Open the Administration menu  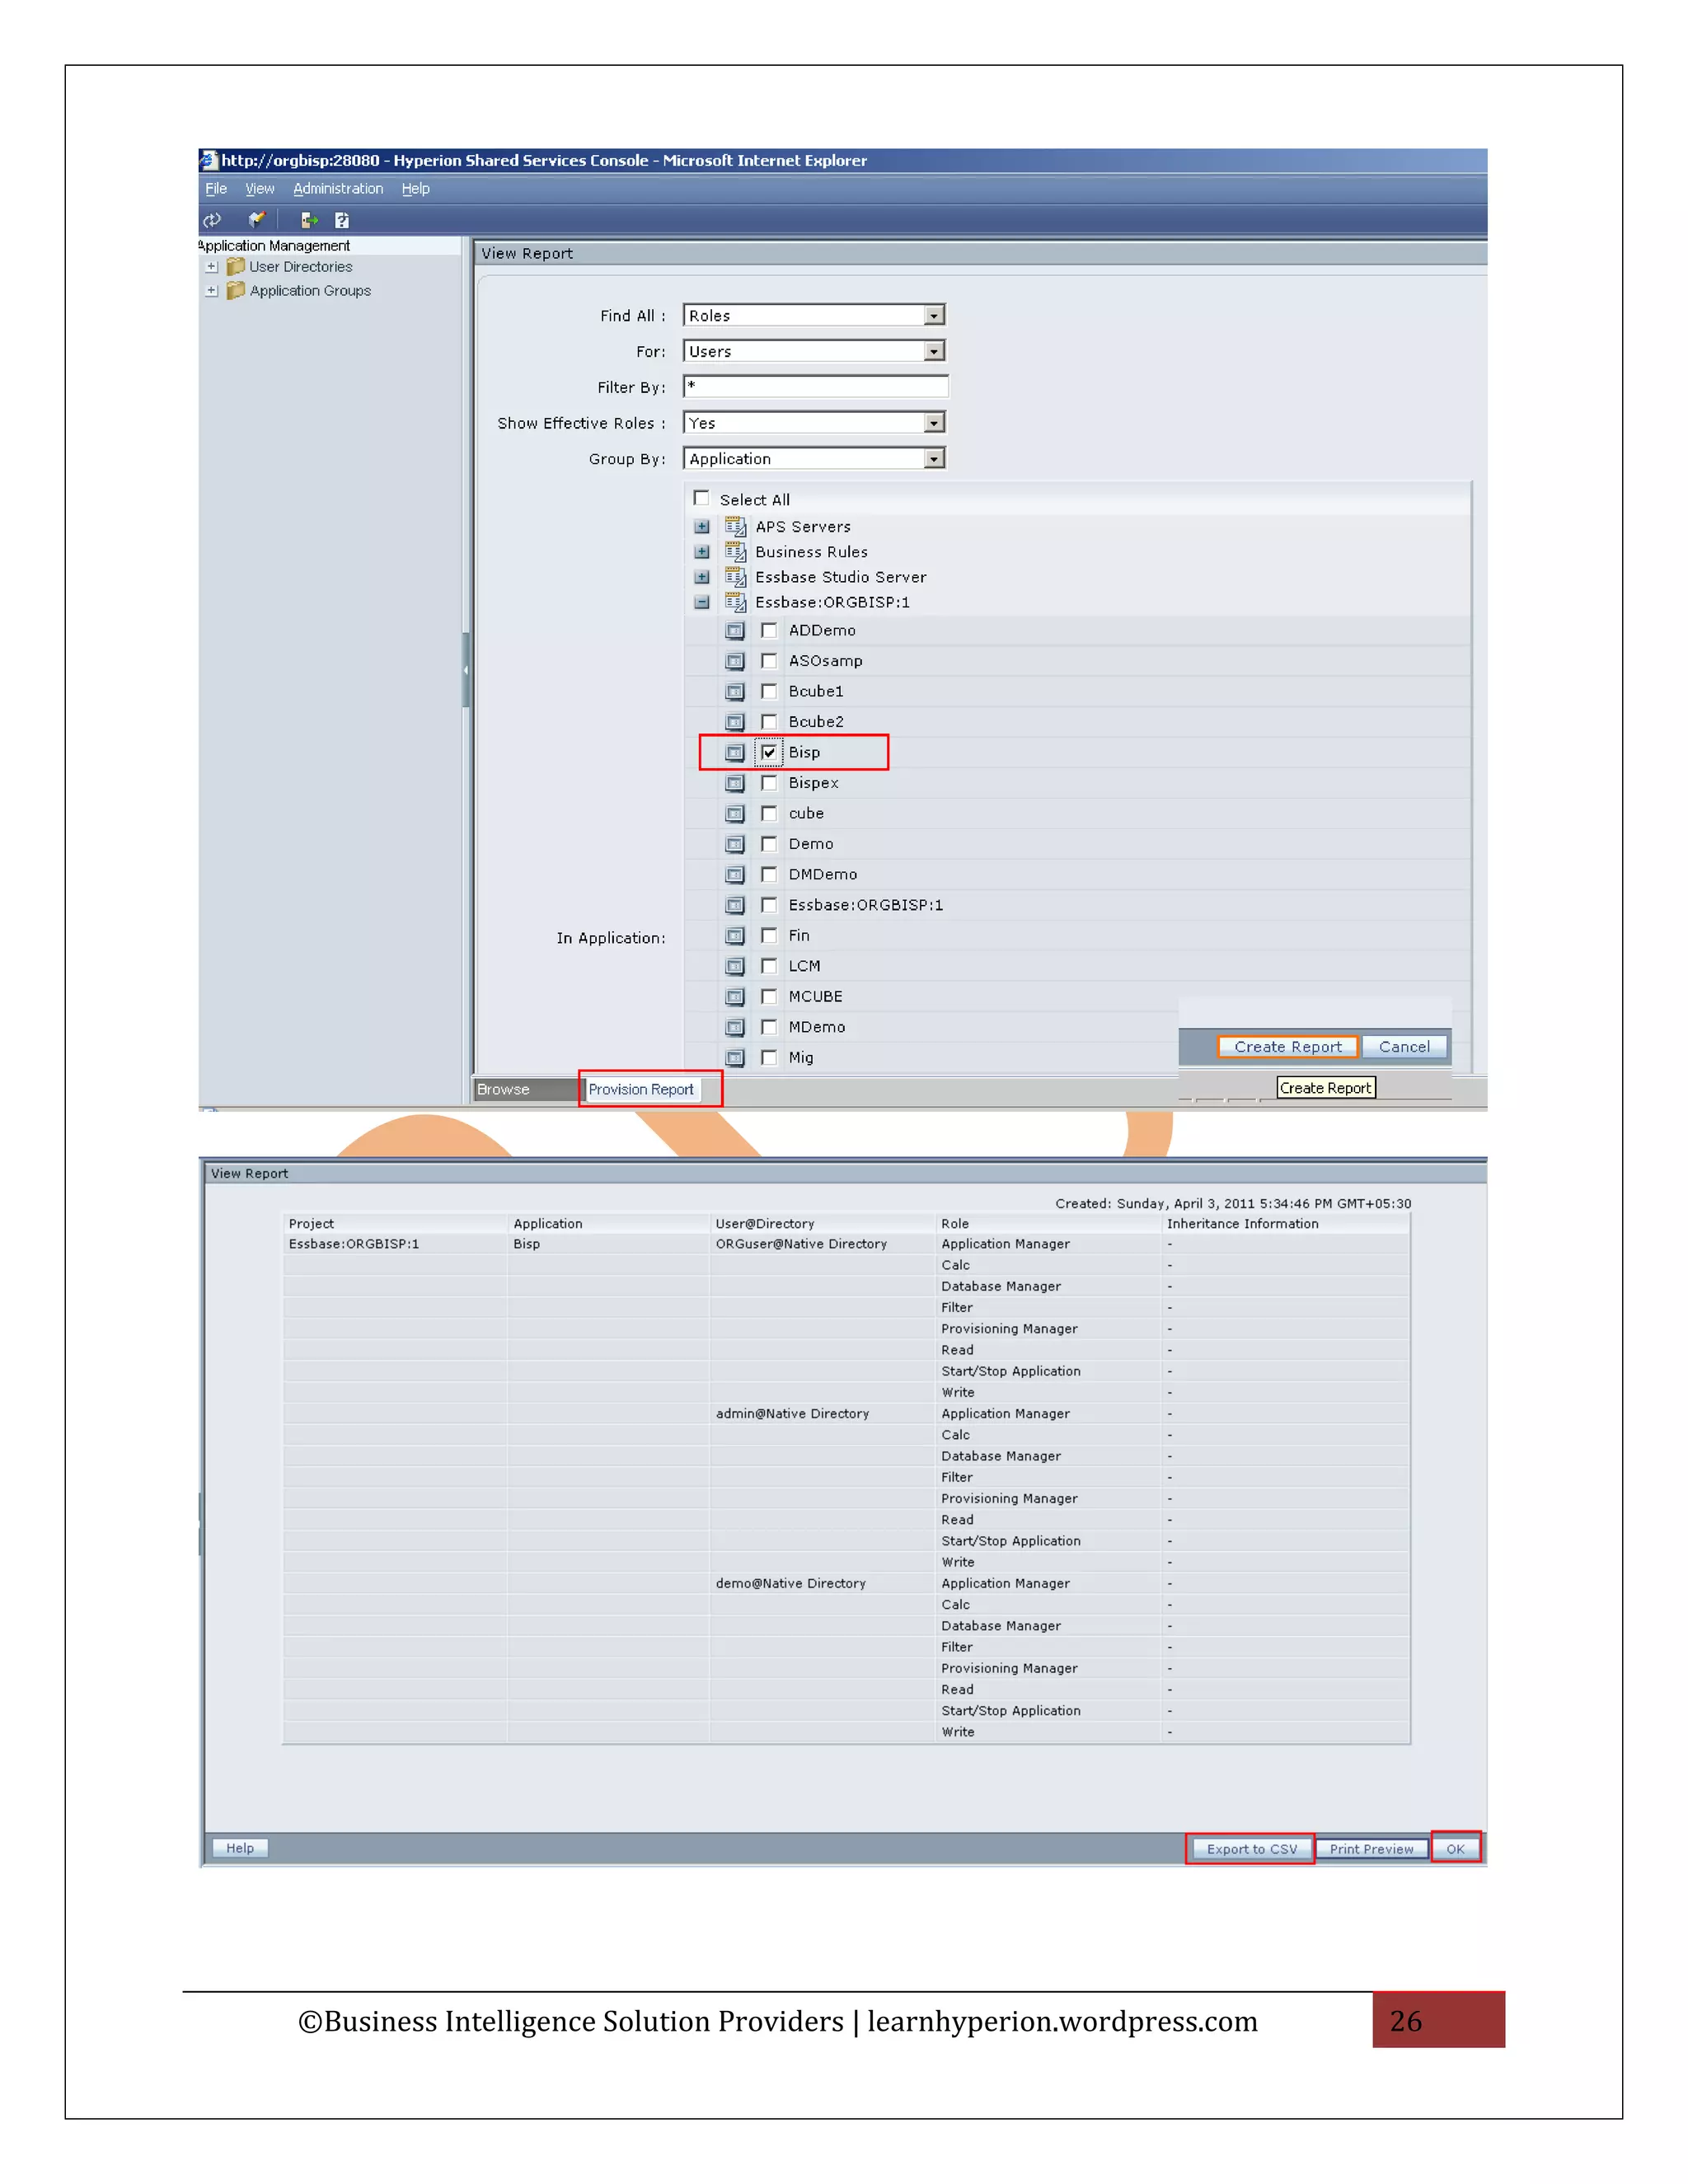pos(338,189)
